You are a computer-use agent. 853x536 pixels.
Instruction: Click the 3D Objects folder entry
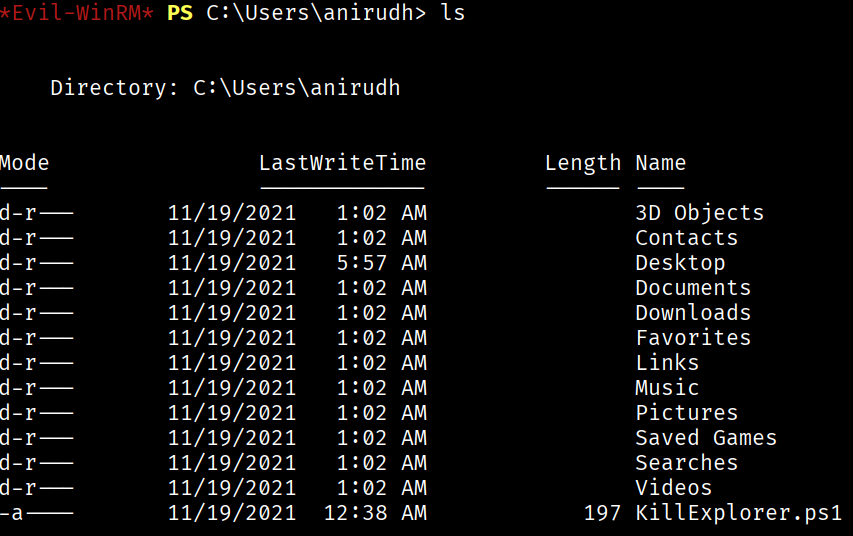[x=700, y=213]
